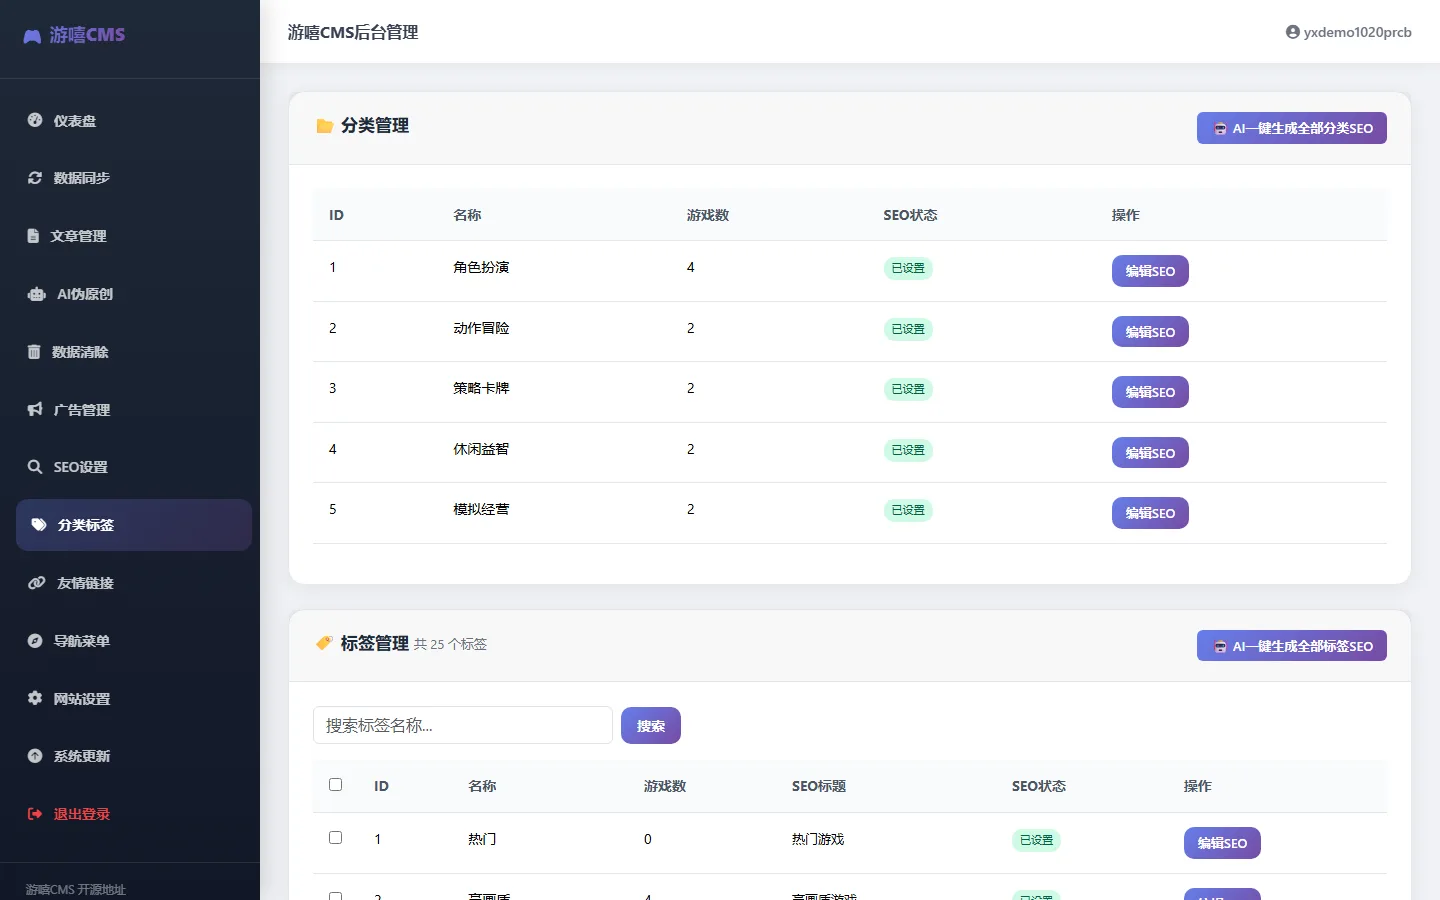Viewport: 1440px width, 900px height.
Task: Focus the 搜索标签名称 input field
Action: (x=463, y=725)
